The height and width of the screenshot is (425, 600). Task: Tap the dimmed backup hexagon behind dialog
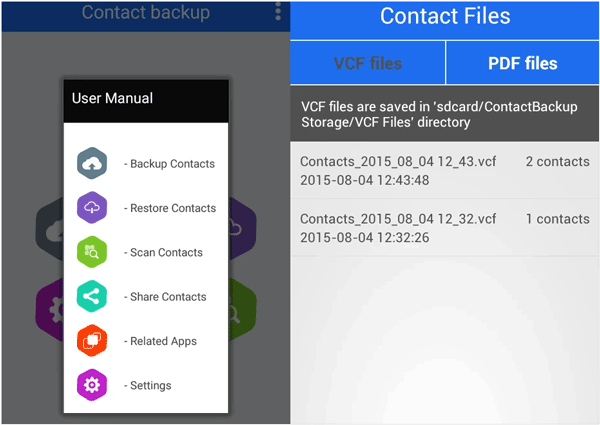point(50,230)
